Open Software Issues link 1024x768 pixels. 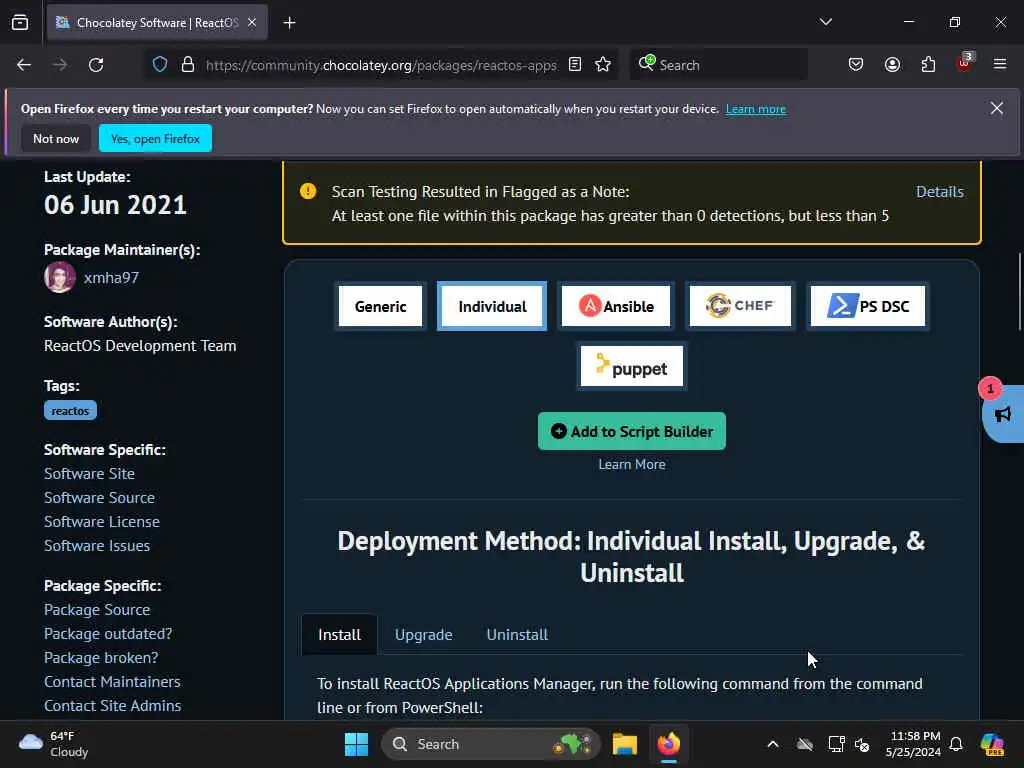click(x=97, y=545)
